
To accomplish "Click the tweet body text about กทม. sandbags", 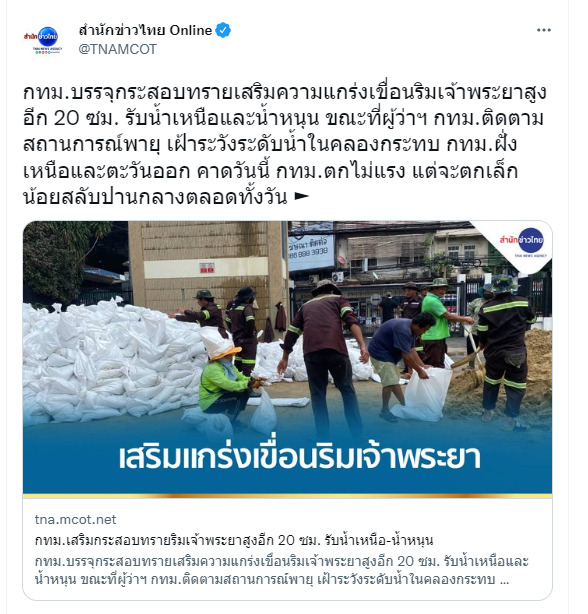I will click(x=284, y=145).
